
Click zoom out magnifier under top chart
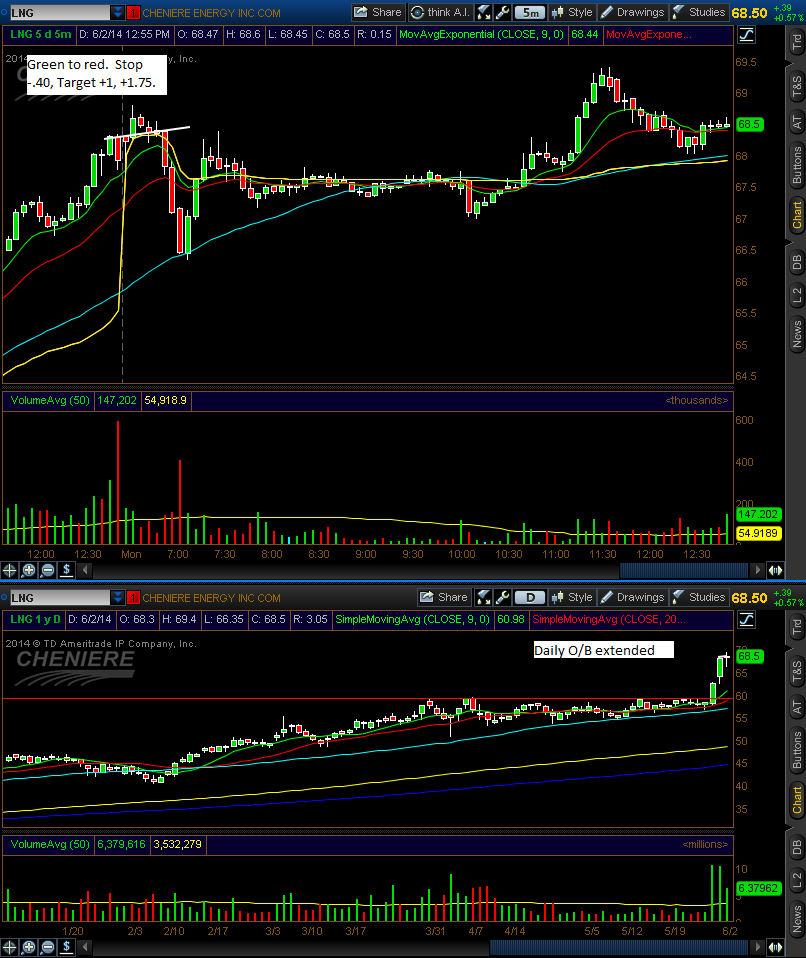tap(47, 571)
